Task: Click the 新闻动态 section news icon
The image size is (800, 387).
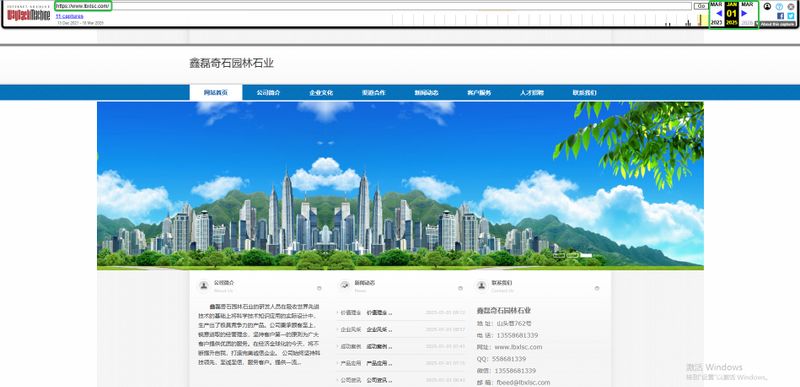Action: point(345,286)
